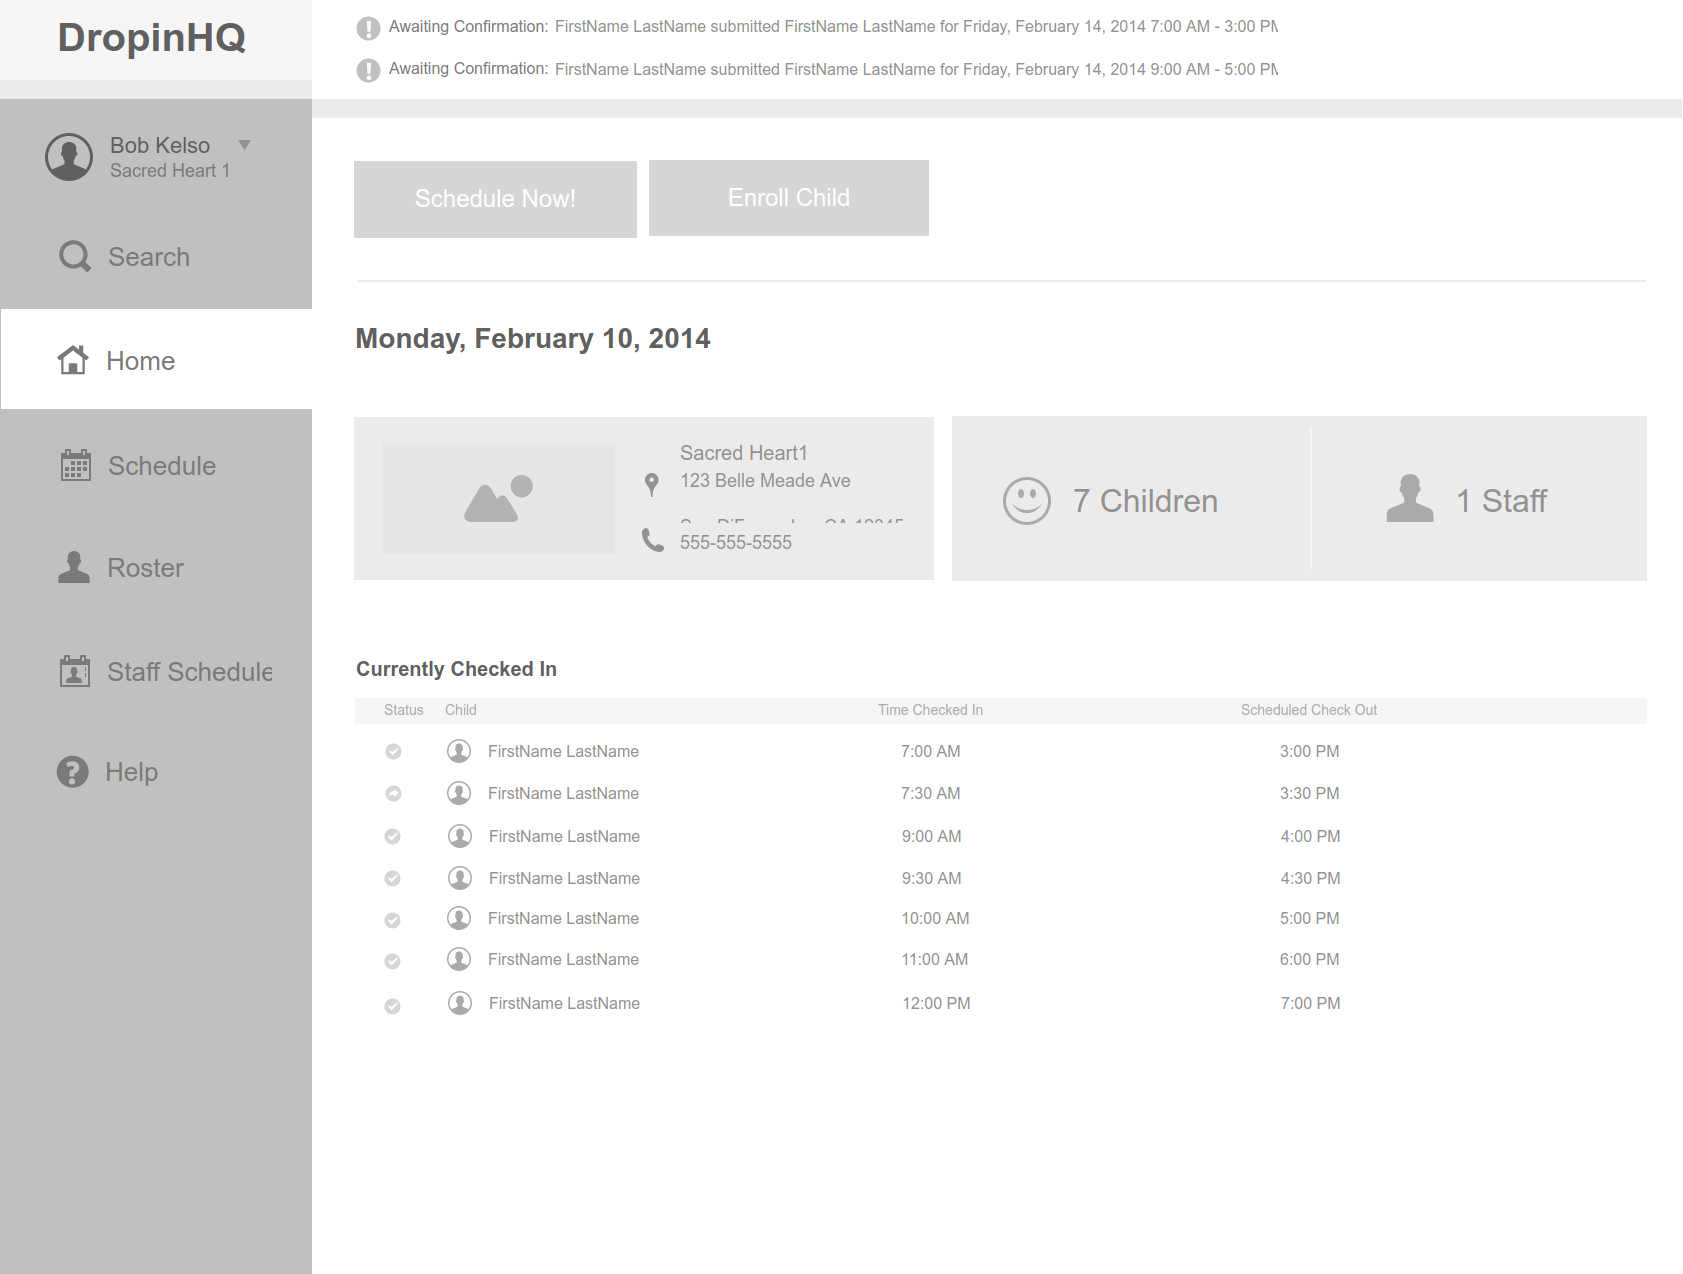Click the location pin icon by address
Image resolution: width=1683 pixels, height=1274 pixels.
(x=652, y=485)
